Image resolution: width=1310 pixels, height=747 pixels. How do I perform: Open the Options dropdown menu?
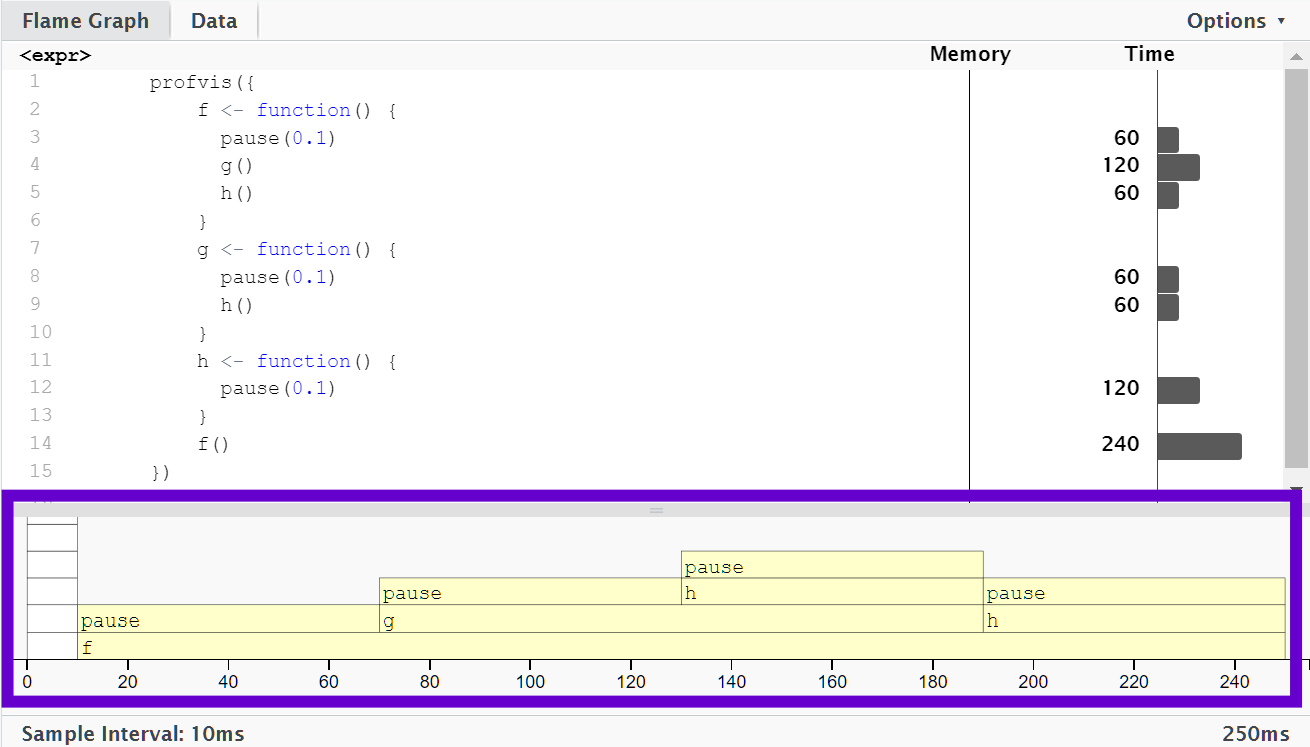(x=1236, y=21)
